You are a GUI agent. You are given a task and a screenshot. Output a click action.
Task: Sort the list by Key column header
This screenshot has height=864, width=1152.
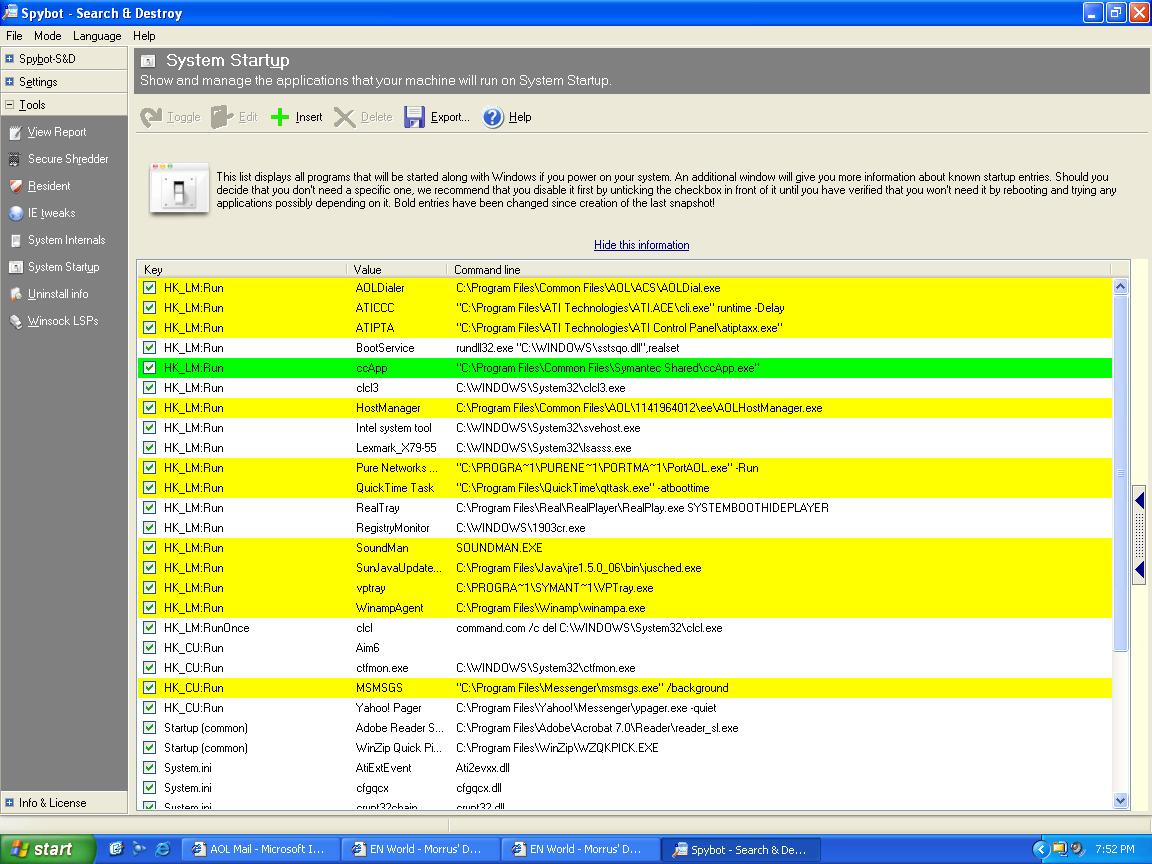point(242,270)
